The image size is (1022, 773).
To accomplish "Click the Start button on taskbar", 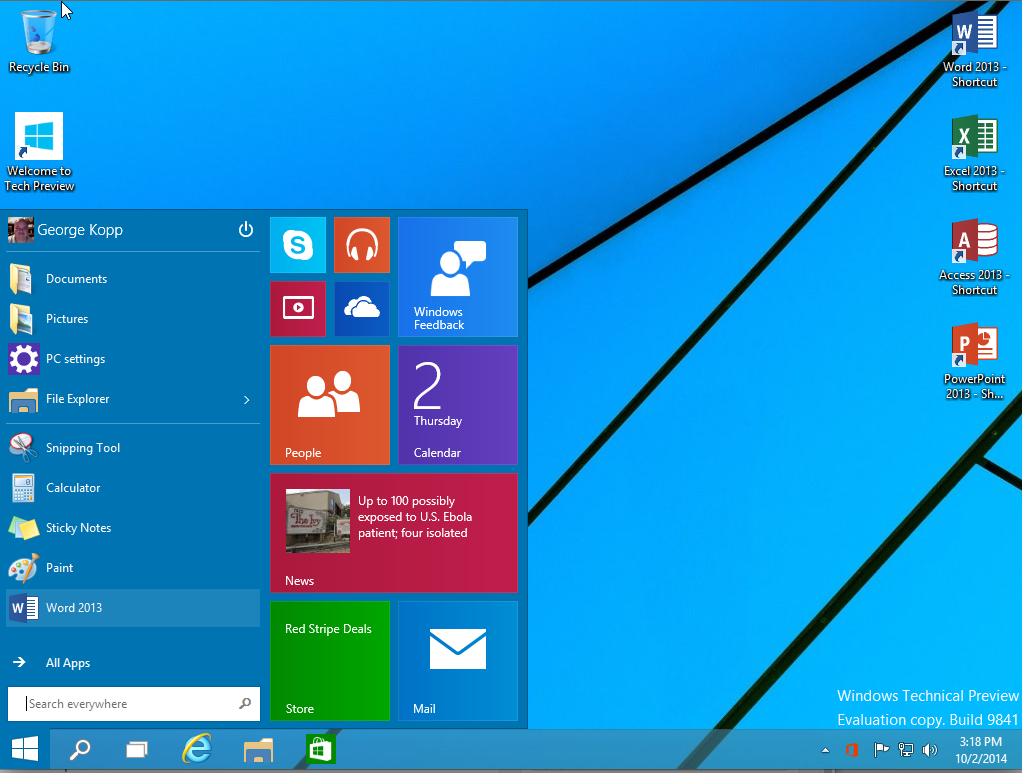I will coord(25,750).
